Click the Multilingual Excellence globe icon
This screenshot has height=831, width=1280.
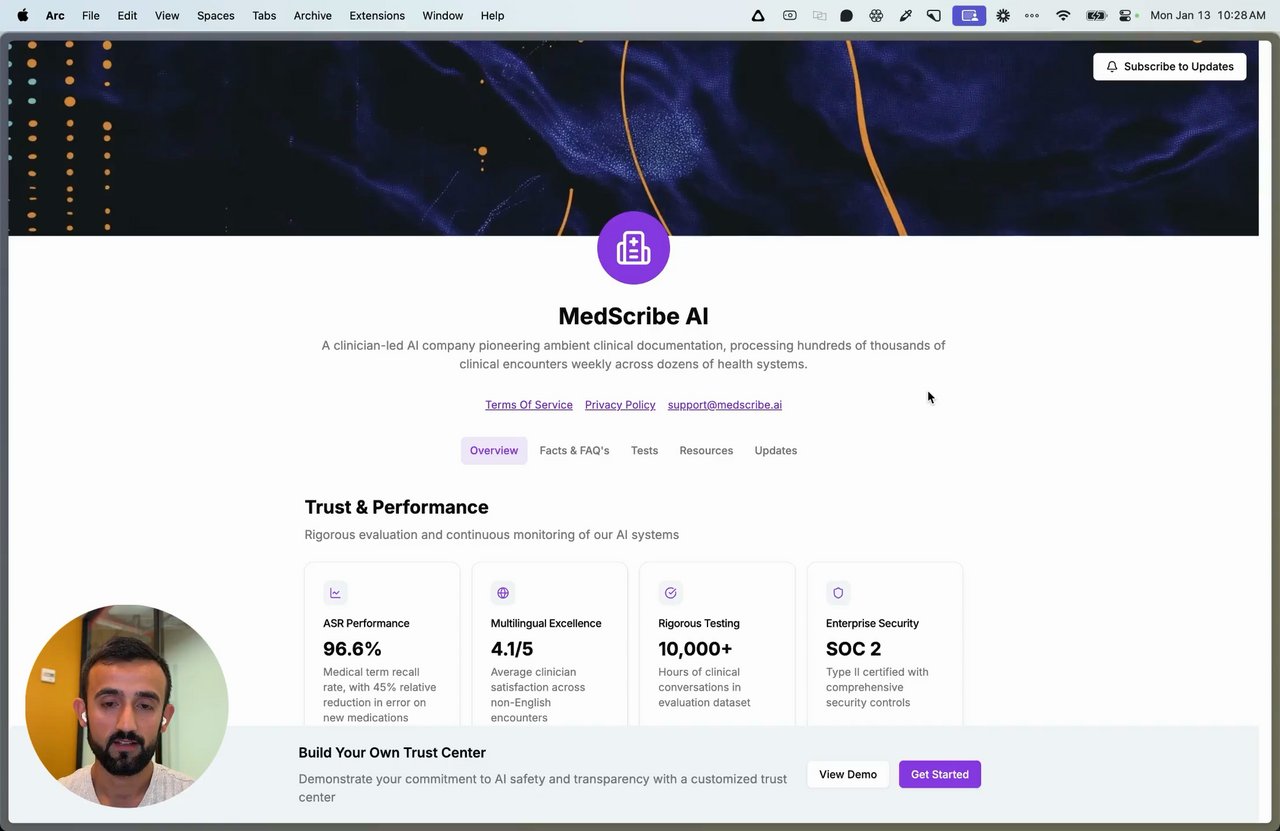[x=503, y=593]
